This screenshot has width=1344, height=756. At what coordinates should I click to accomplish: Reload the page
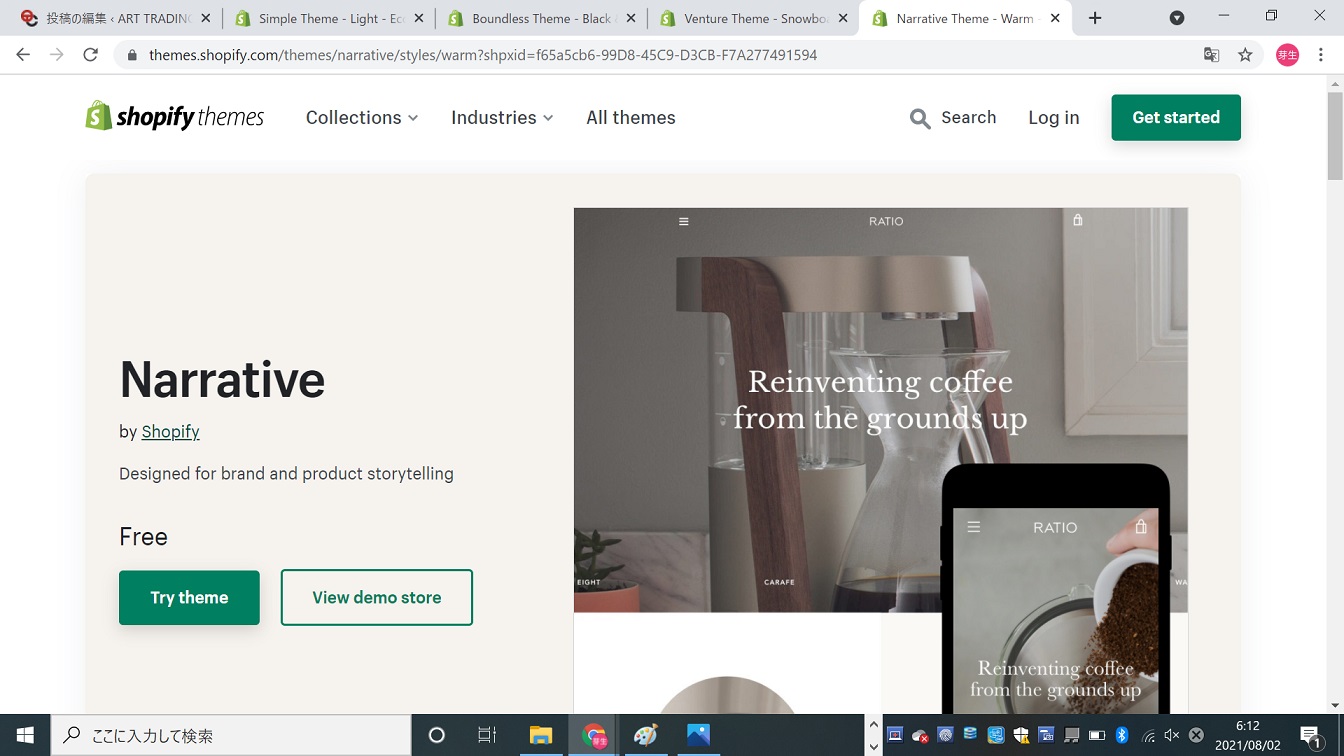point(90,55)
